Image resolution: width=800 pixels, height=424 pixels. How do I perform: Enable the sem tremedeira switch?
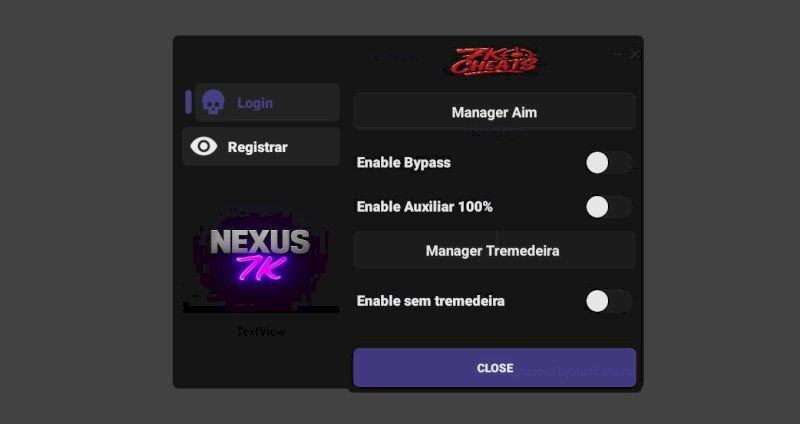[x=609, y=301]
